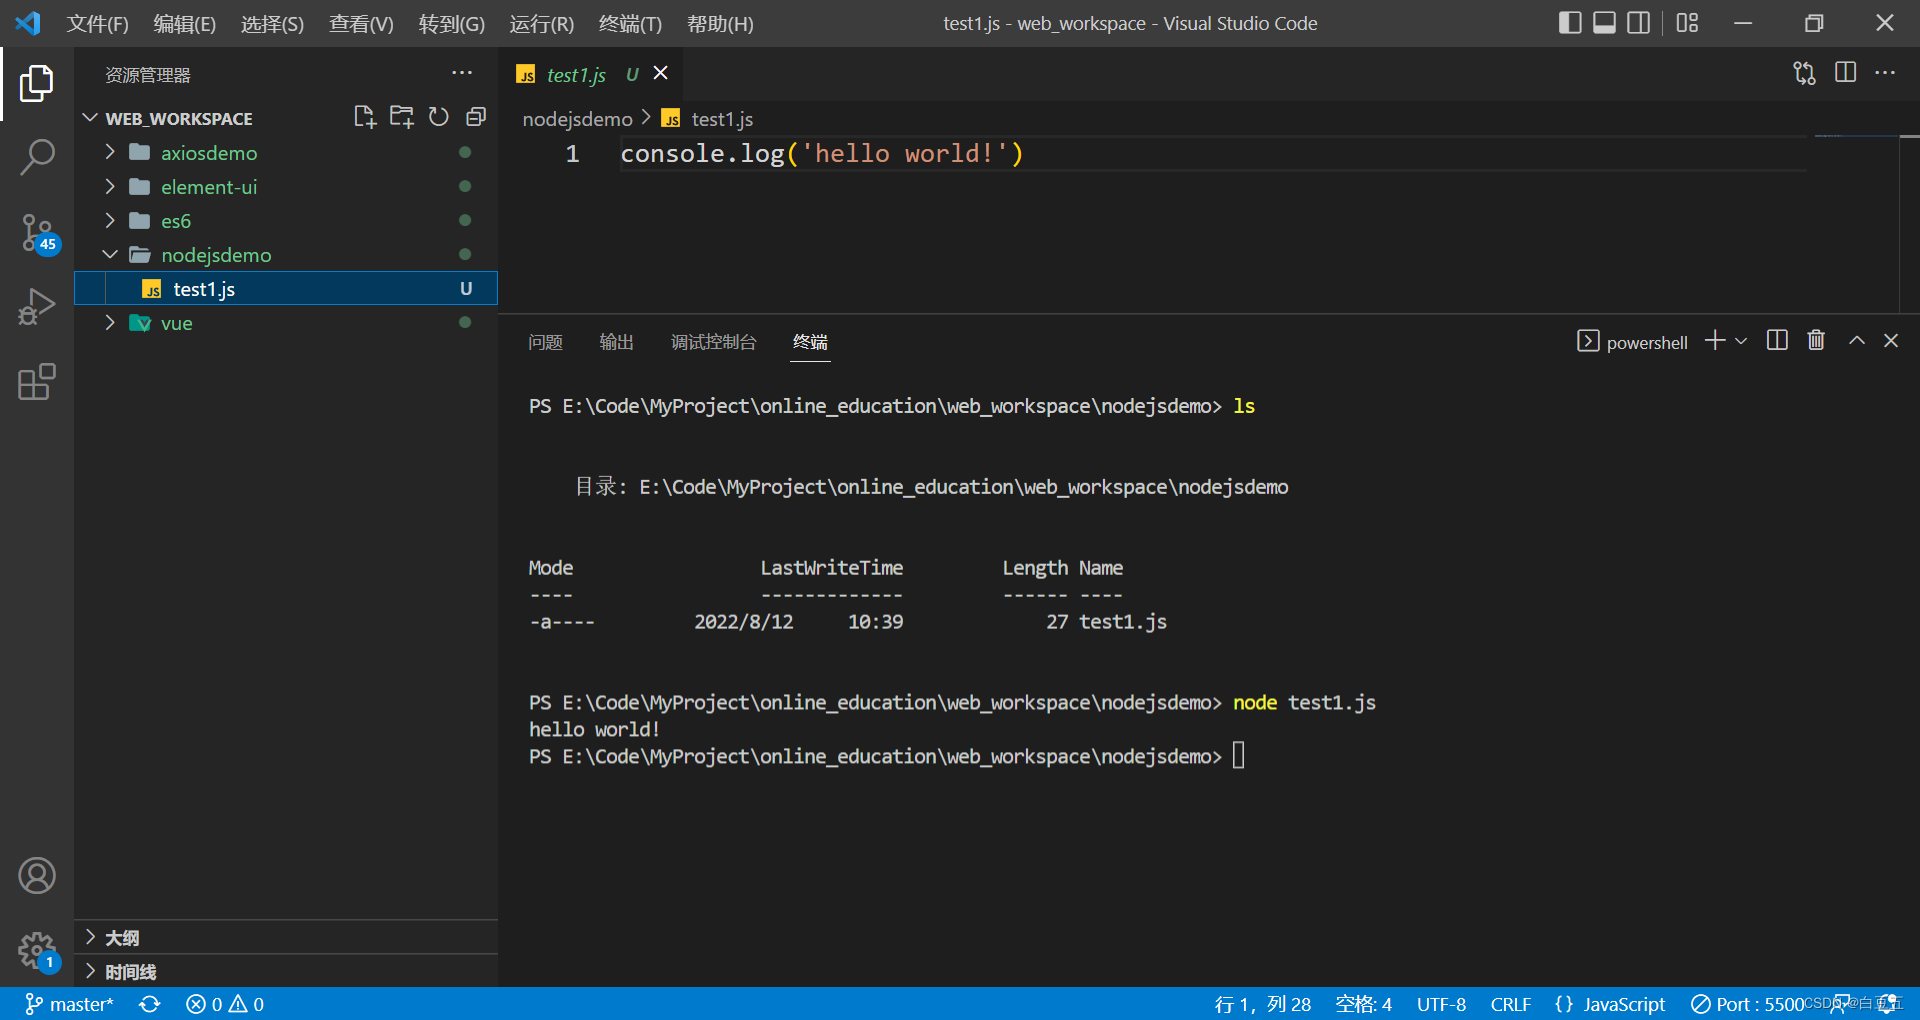This screenshot has width=1920, height=1020.
Task: Open explorer views and more actions menu
Action: tap(462, 73)
